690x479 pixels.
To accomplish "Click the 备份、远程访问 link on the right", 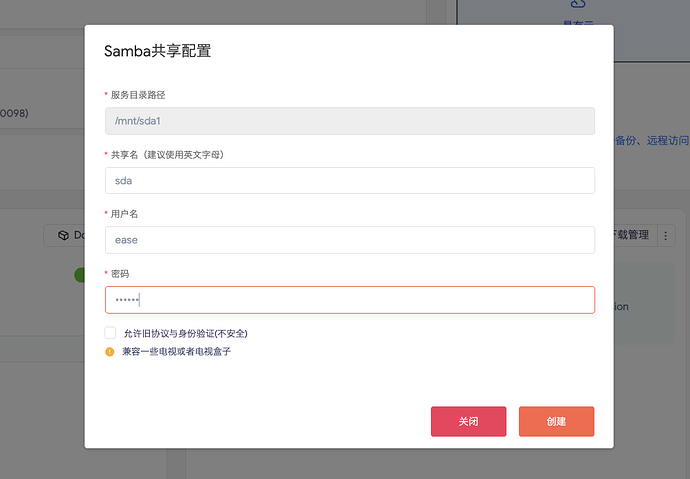I will click(651, 141).
